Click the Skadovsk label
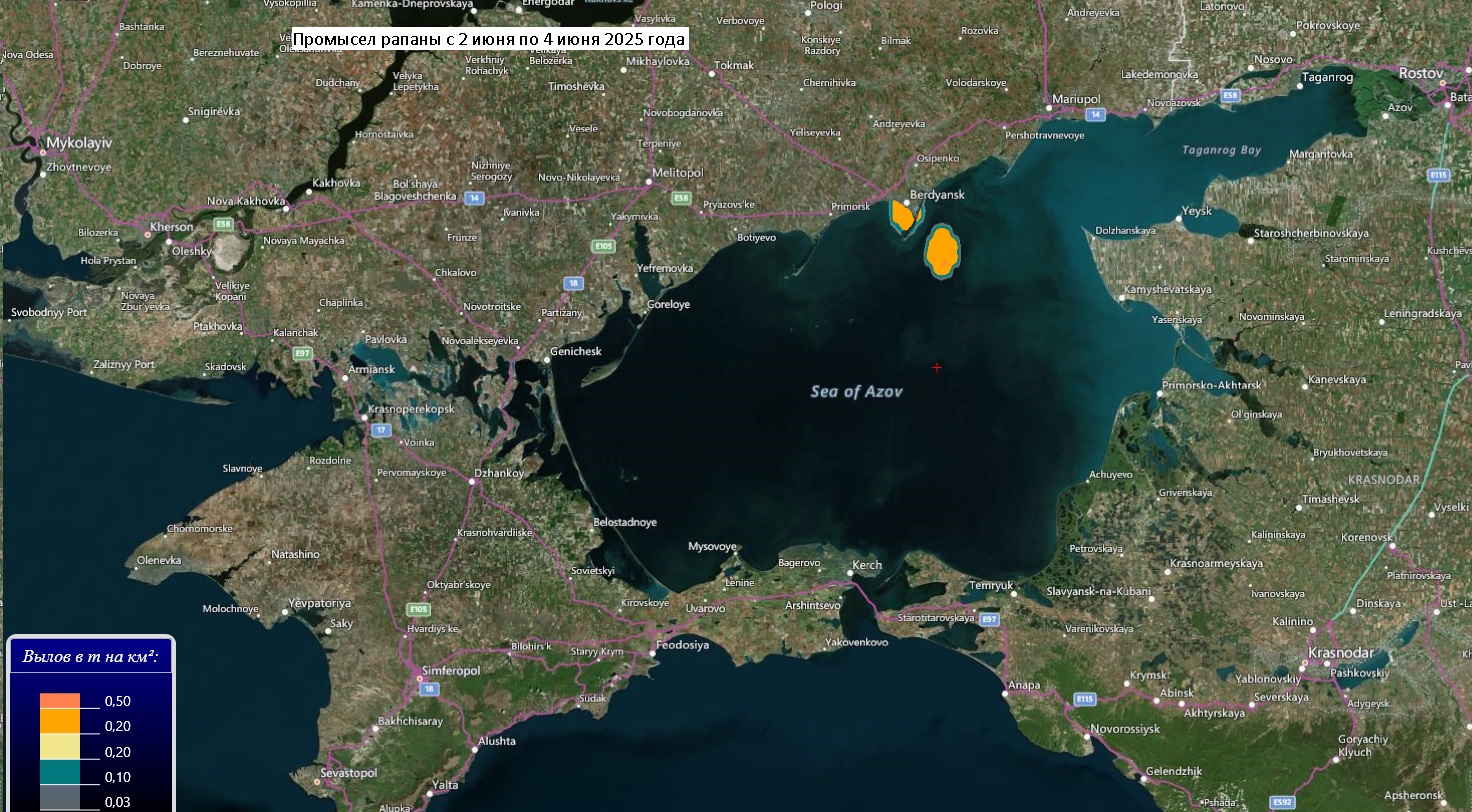The width and height of the screenshot is (1472, 812). pyautogui.click(x=226, y=367)
